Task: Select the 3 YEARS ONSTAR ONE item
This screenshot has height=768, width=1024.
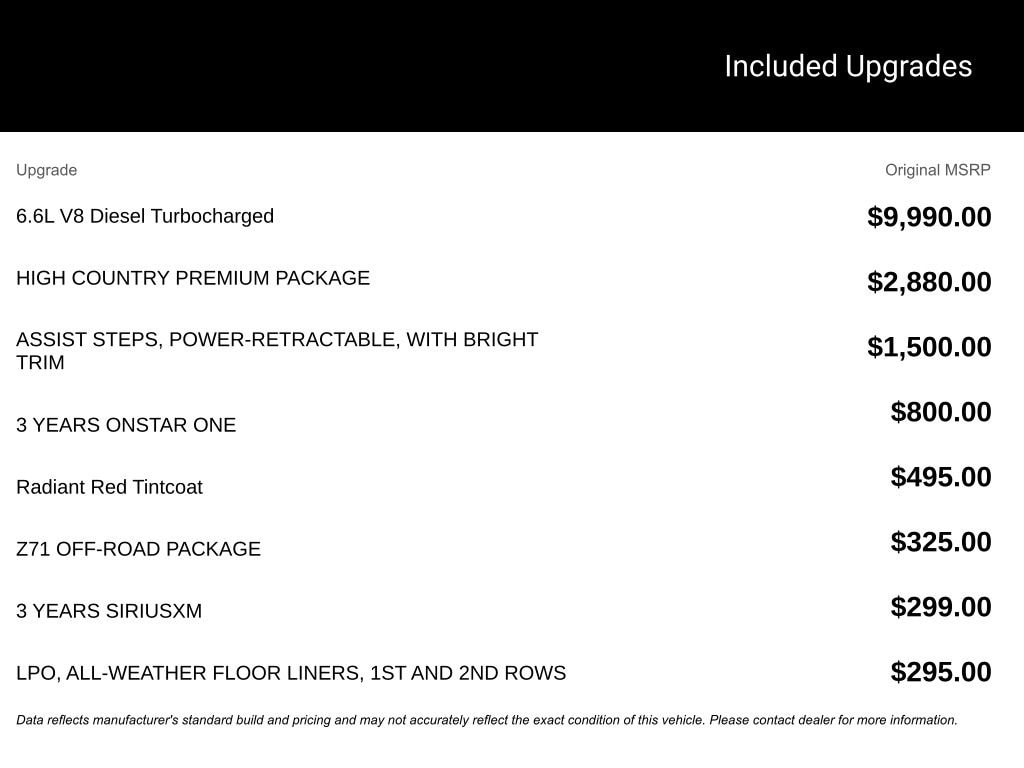Action: coord(126,425)
